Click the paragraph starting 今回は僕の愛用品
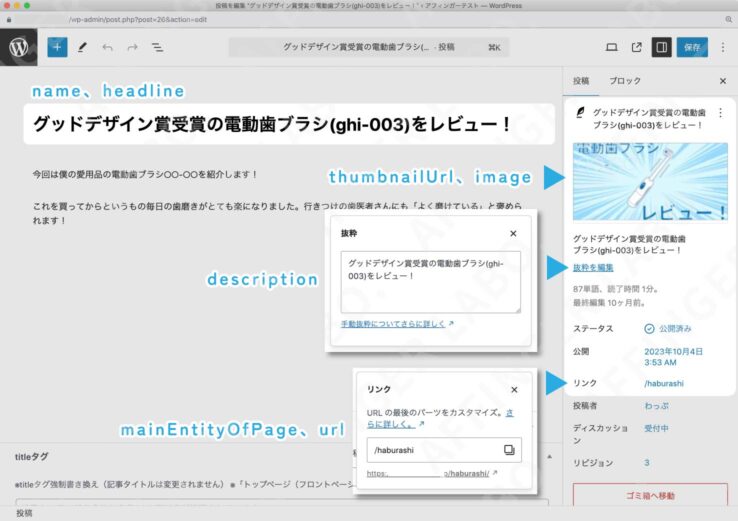Screen dimensions: 738x521 (x=145, y=175)
